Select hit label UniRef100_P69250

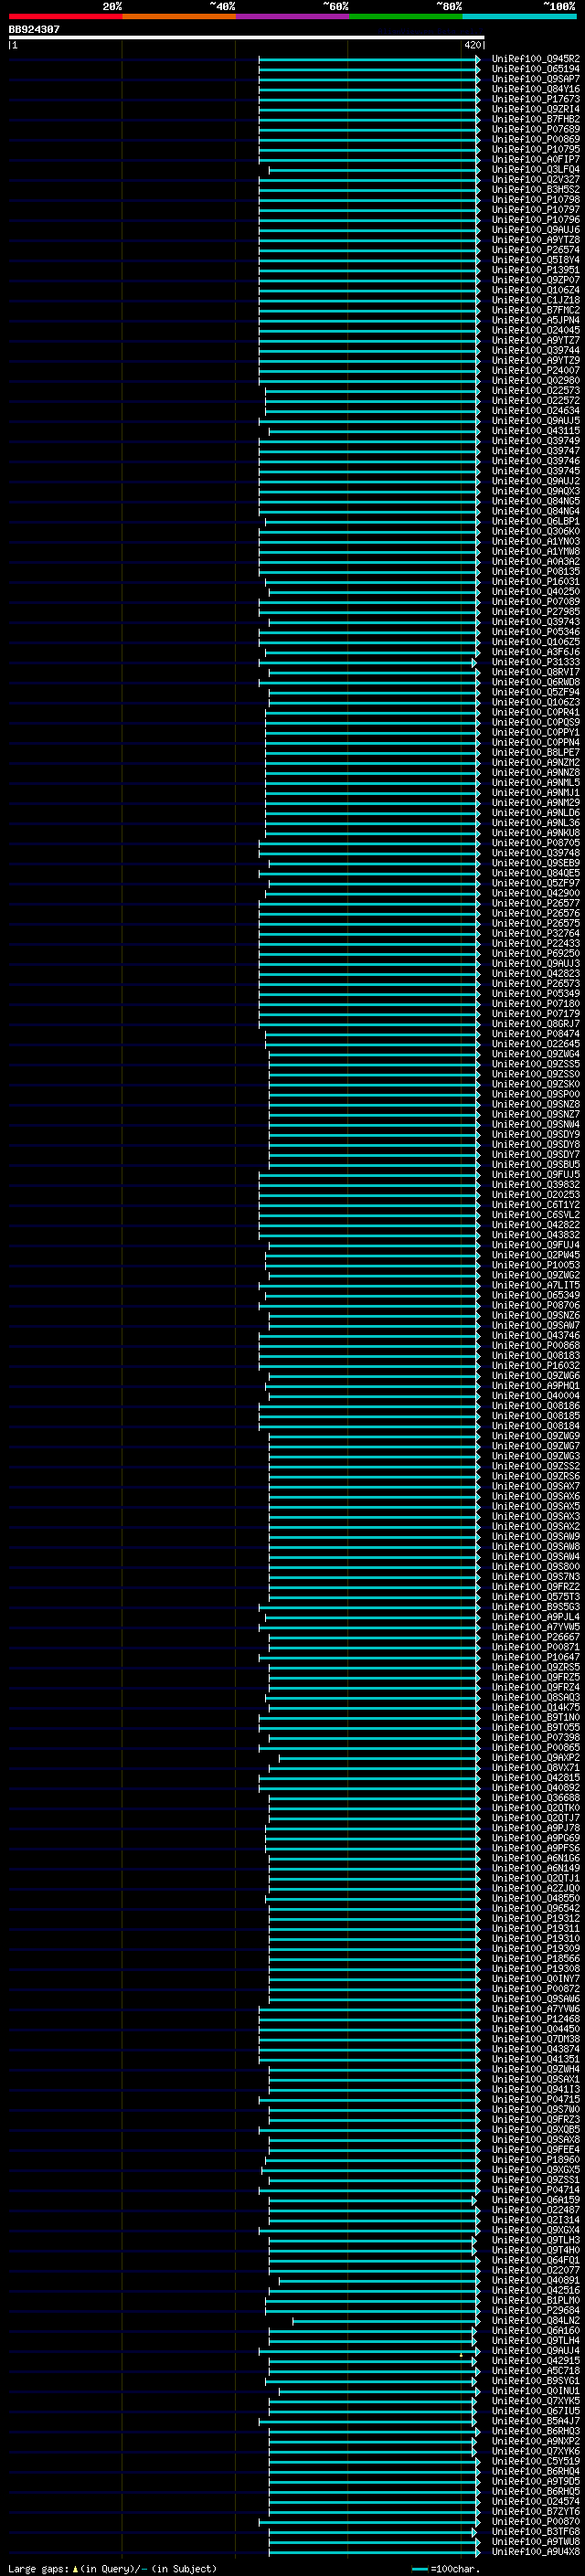[535, 953]
